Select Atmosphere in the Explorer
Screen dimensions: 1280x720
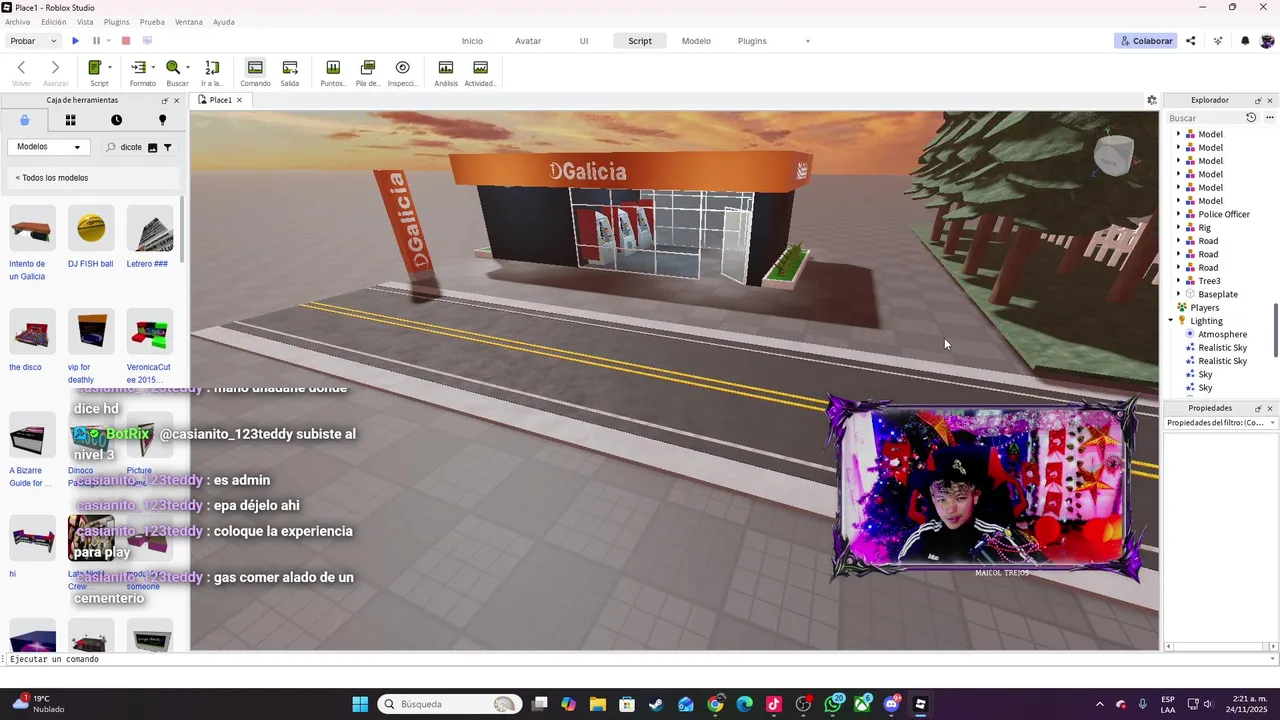click(1222, 335)
